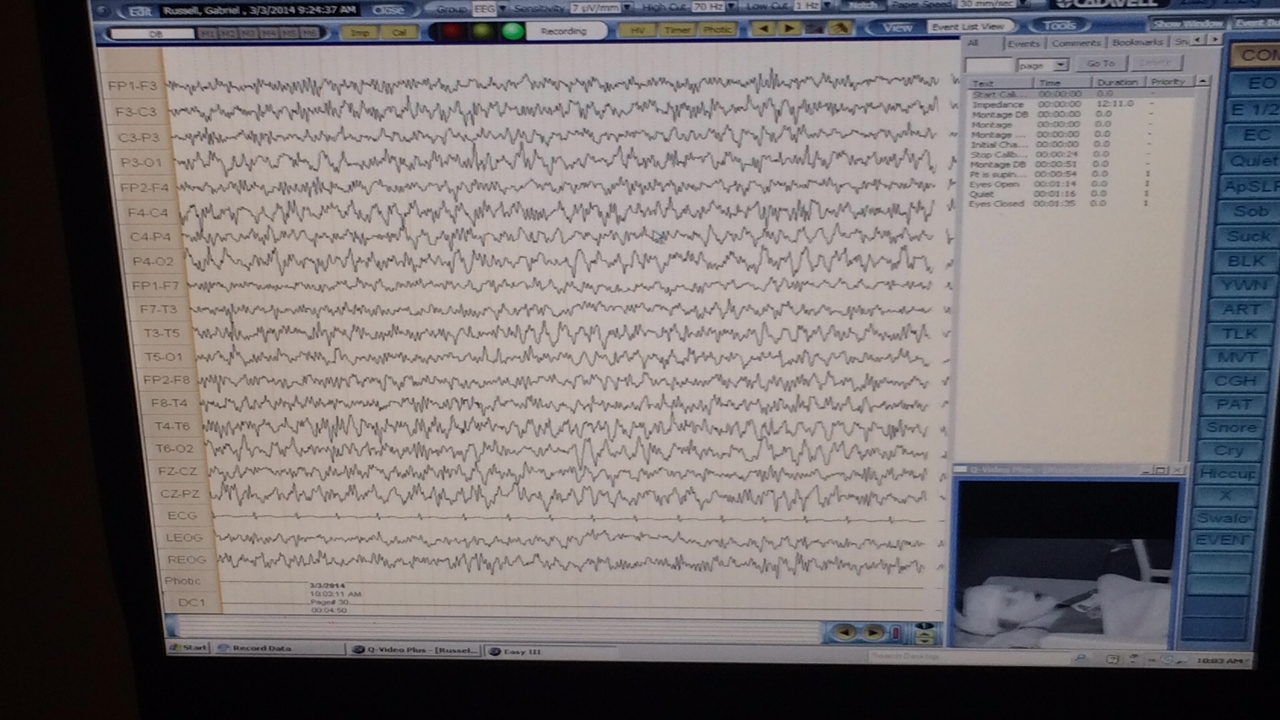This screenshot has width=1280, height=720.
Task: Click the Recording status field
Action: click(x=567, y=30)
